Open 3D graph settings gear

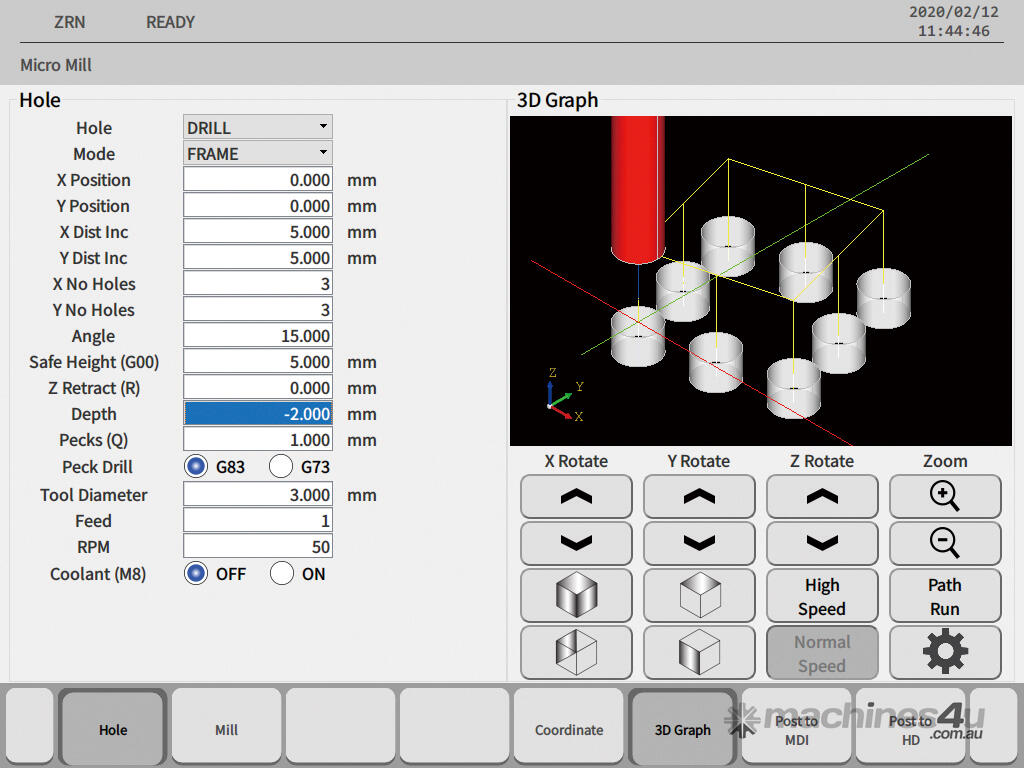coord(945,653)
